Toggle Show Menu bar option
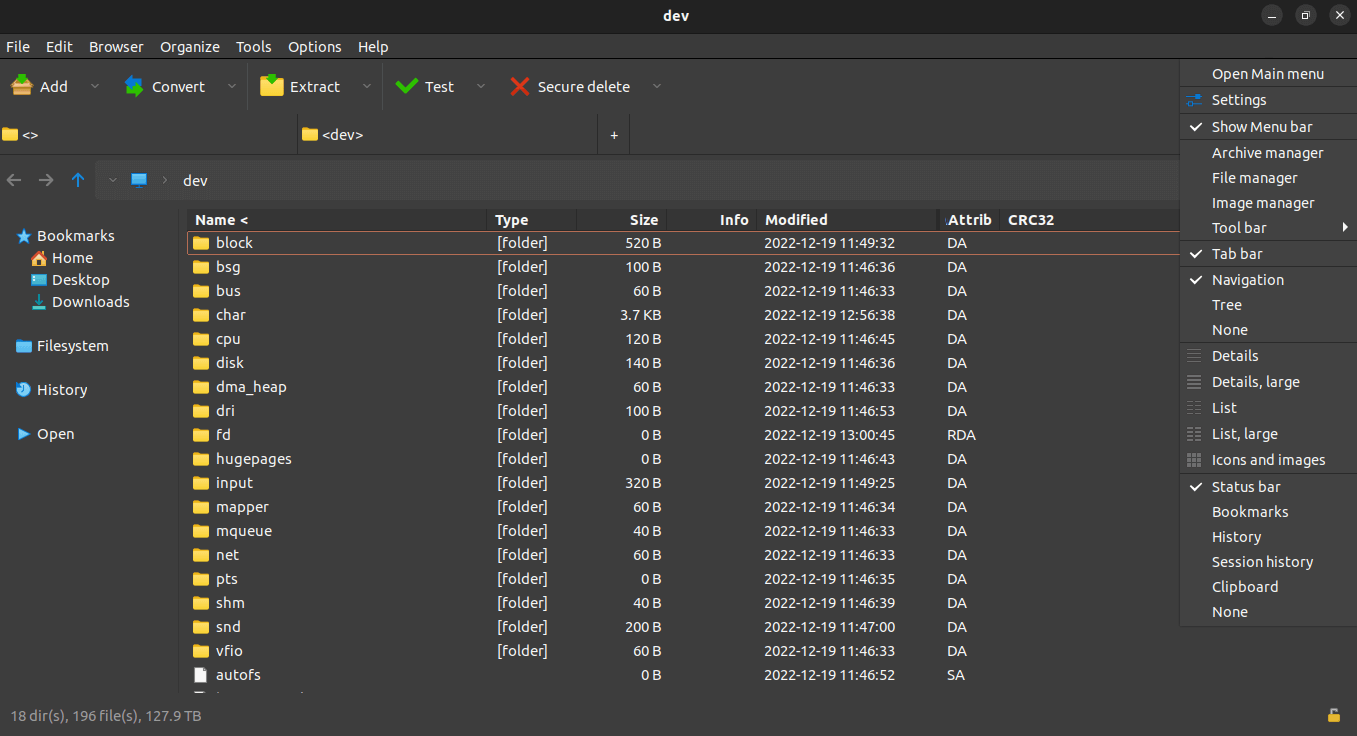 pos(1261,127)
